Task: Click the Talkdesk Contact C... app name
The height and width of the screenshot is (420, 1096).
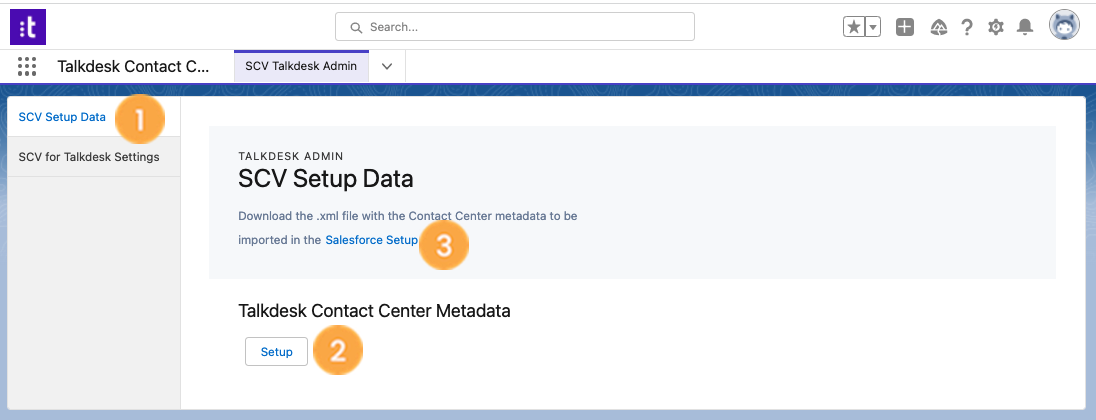Action: [133, 66]
